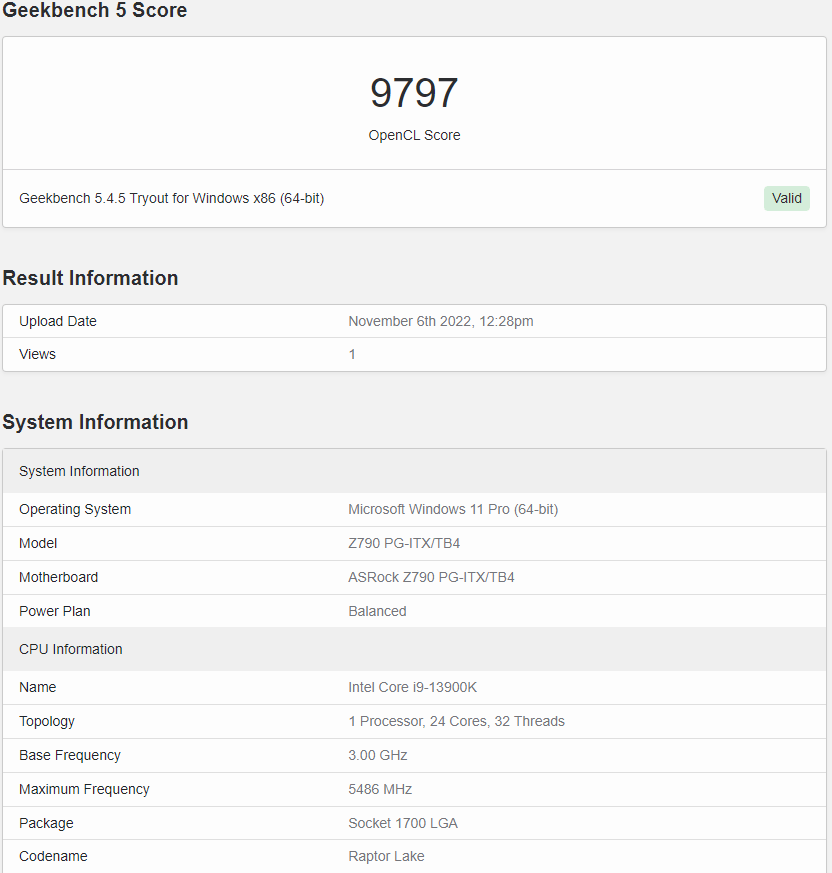The width and height of the screenshot is (832, 873).
Task: Select the 'Raptor Lake' codename value
Action: 386,856
